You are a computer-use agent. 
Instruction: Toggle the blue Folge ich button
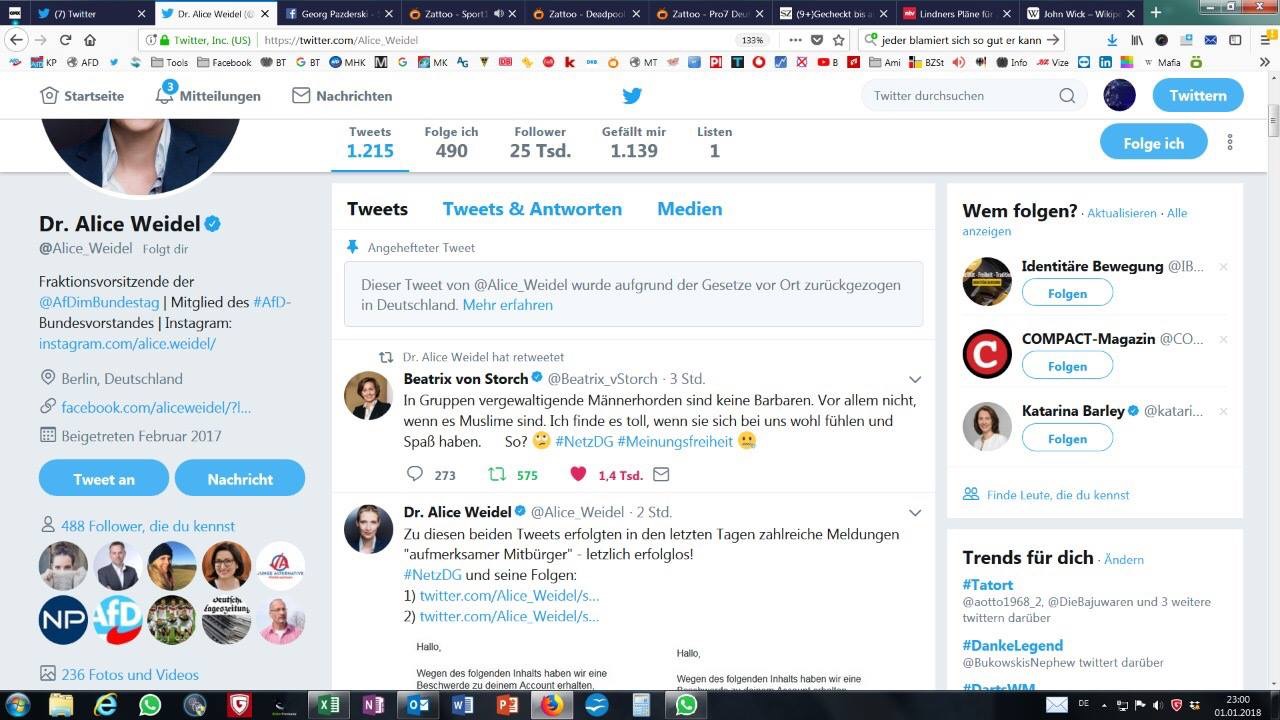click(x=1153, y=143)
